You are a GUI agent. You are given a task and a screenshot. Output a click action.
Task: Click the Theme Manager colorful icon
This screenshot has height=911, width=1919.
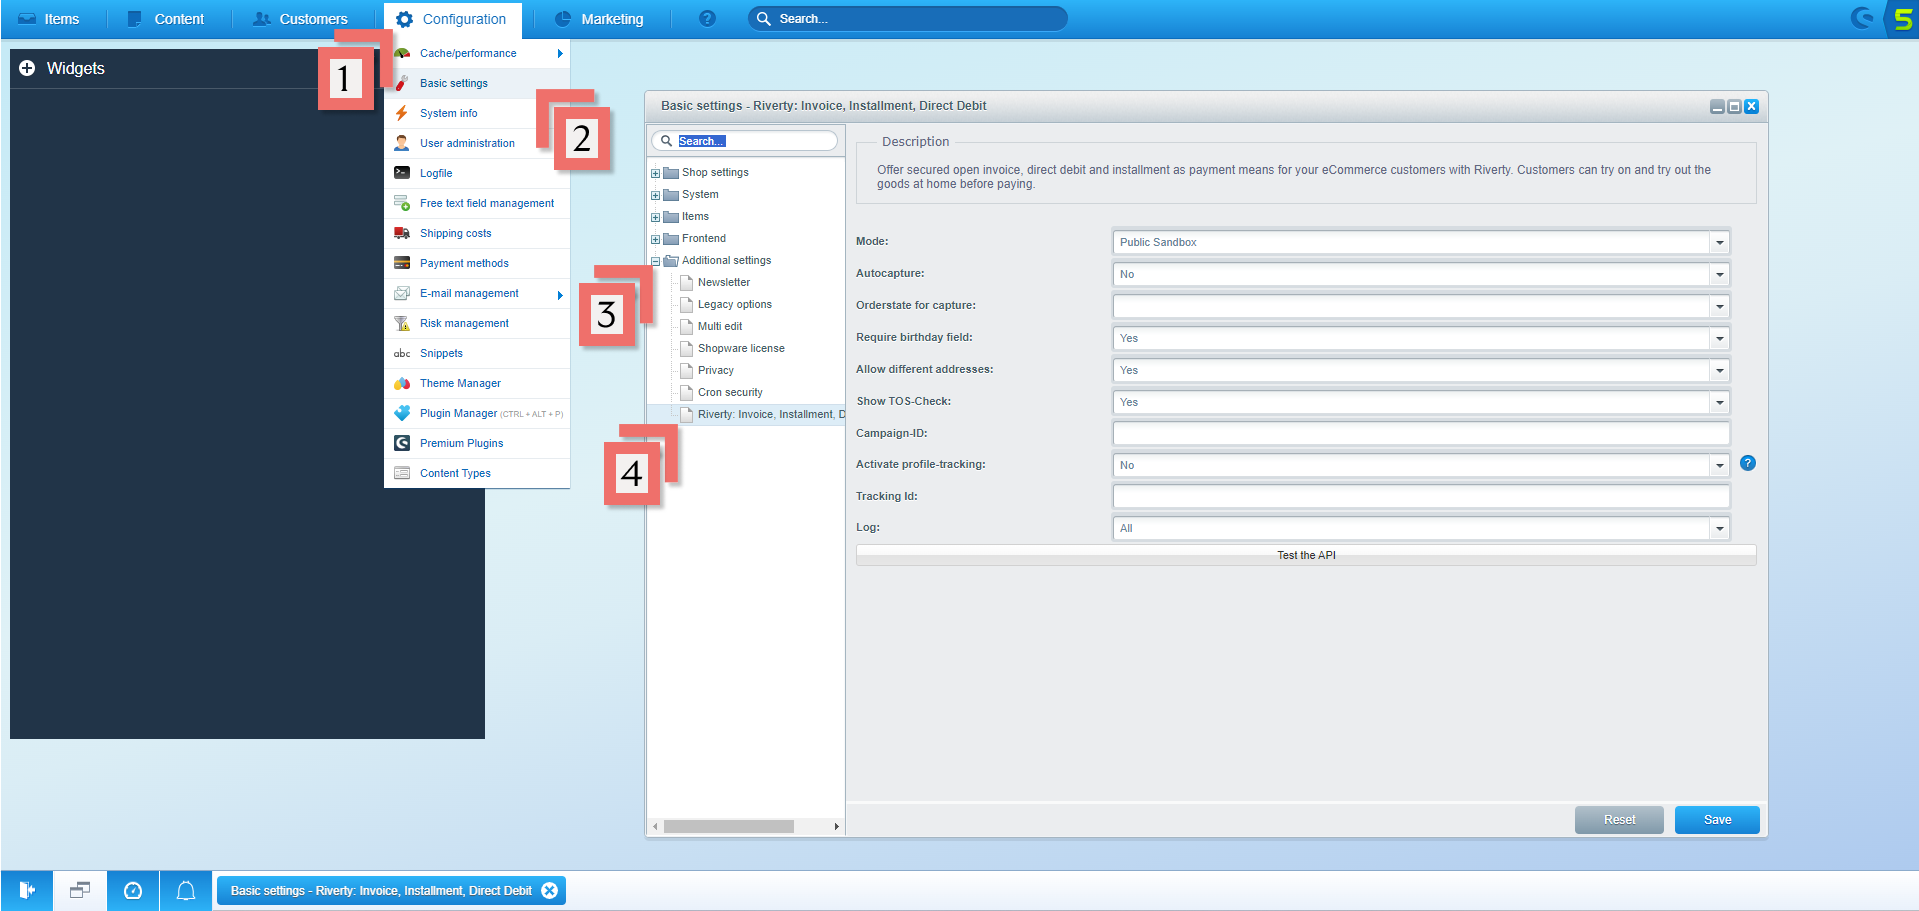(402, 383)
